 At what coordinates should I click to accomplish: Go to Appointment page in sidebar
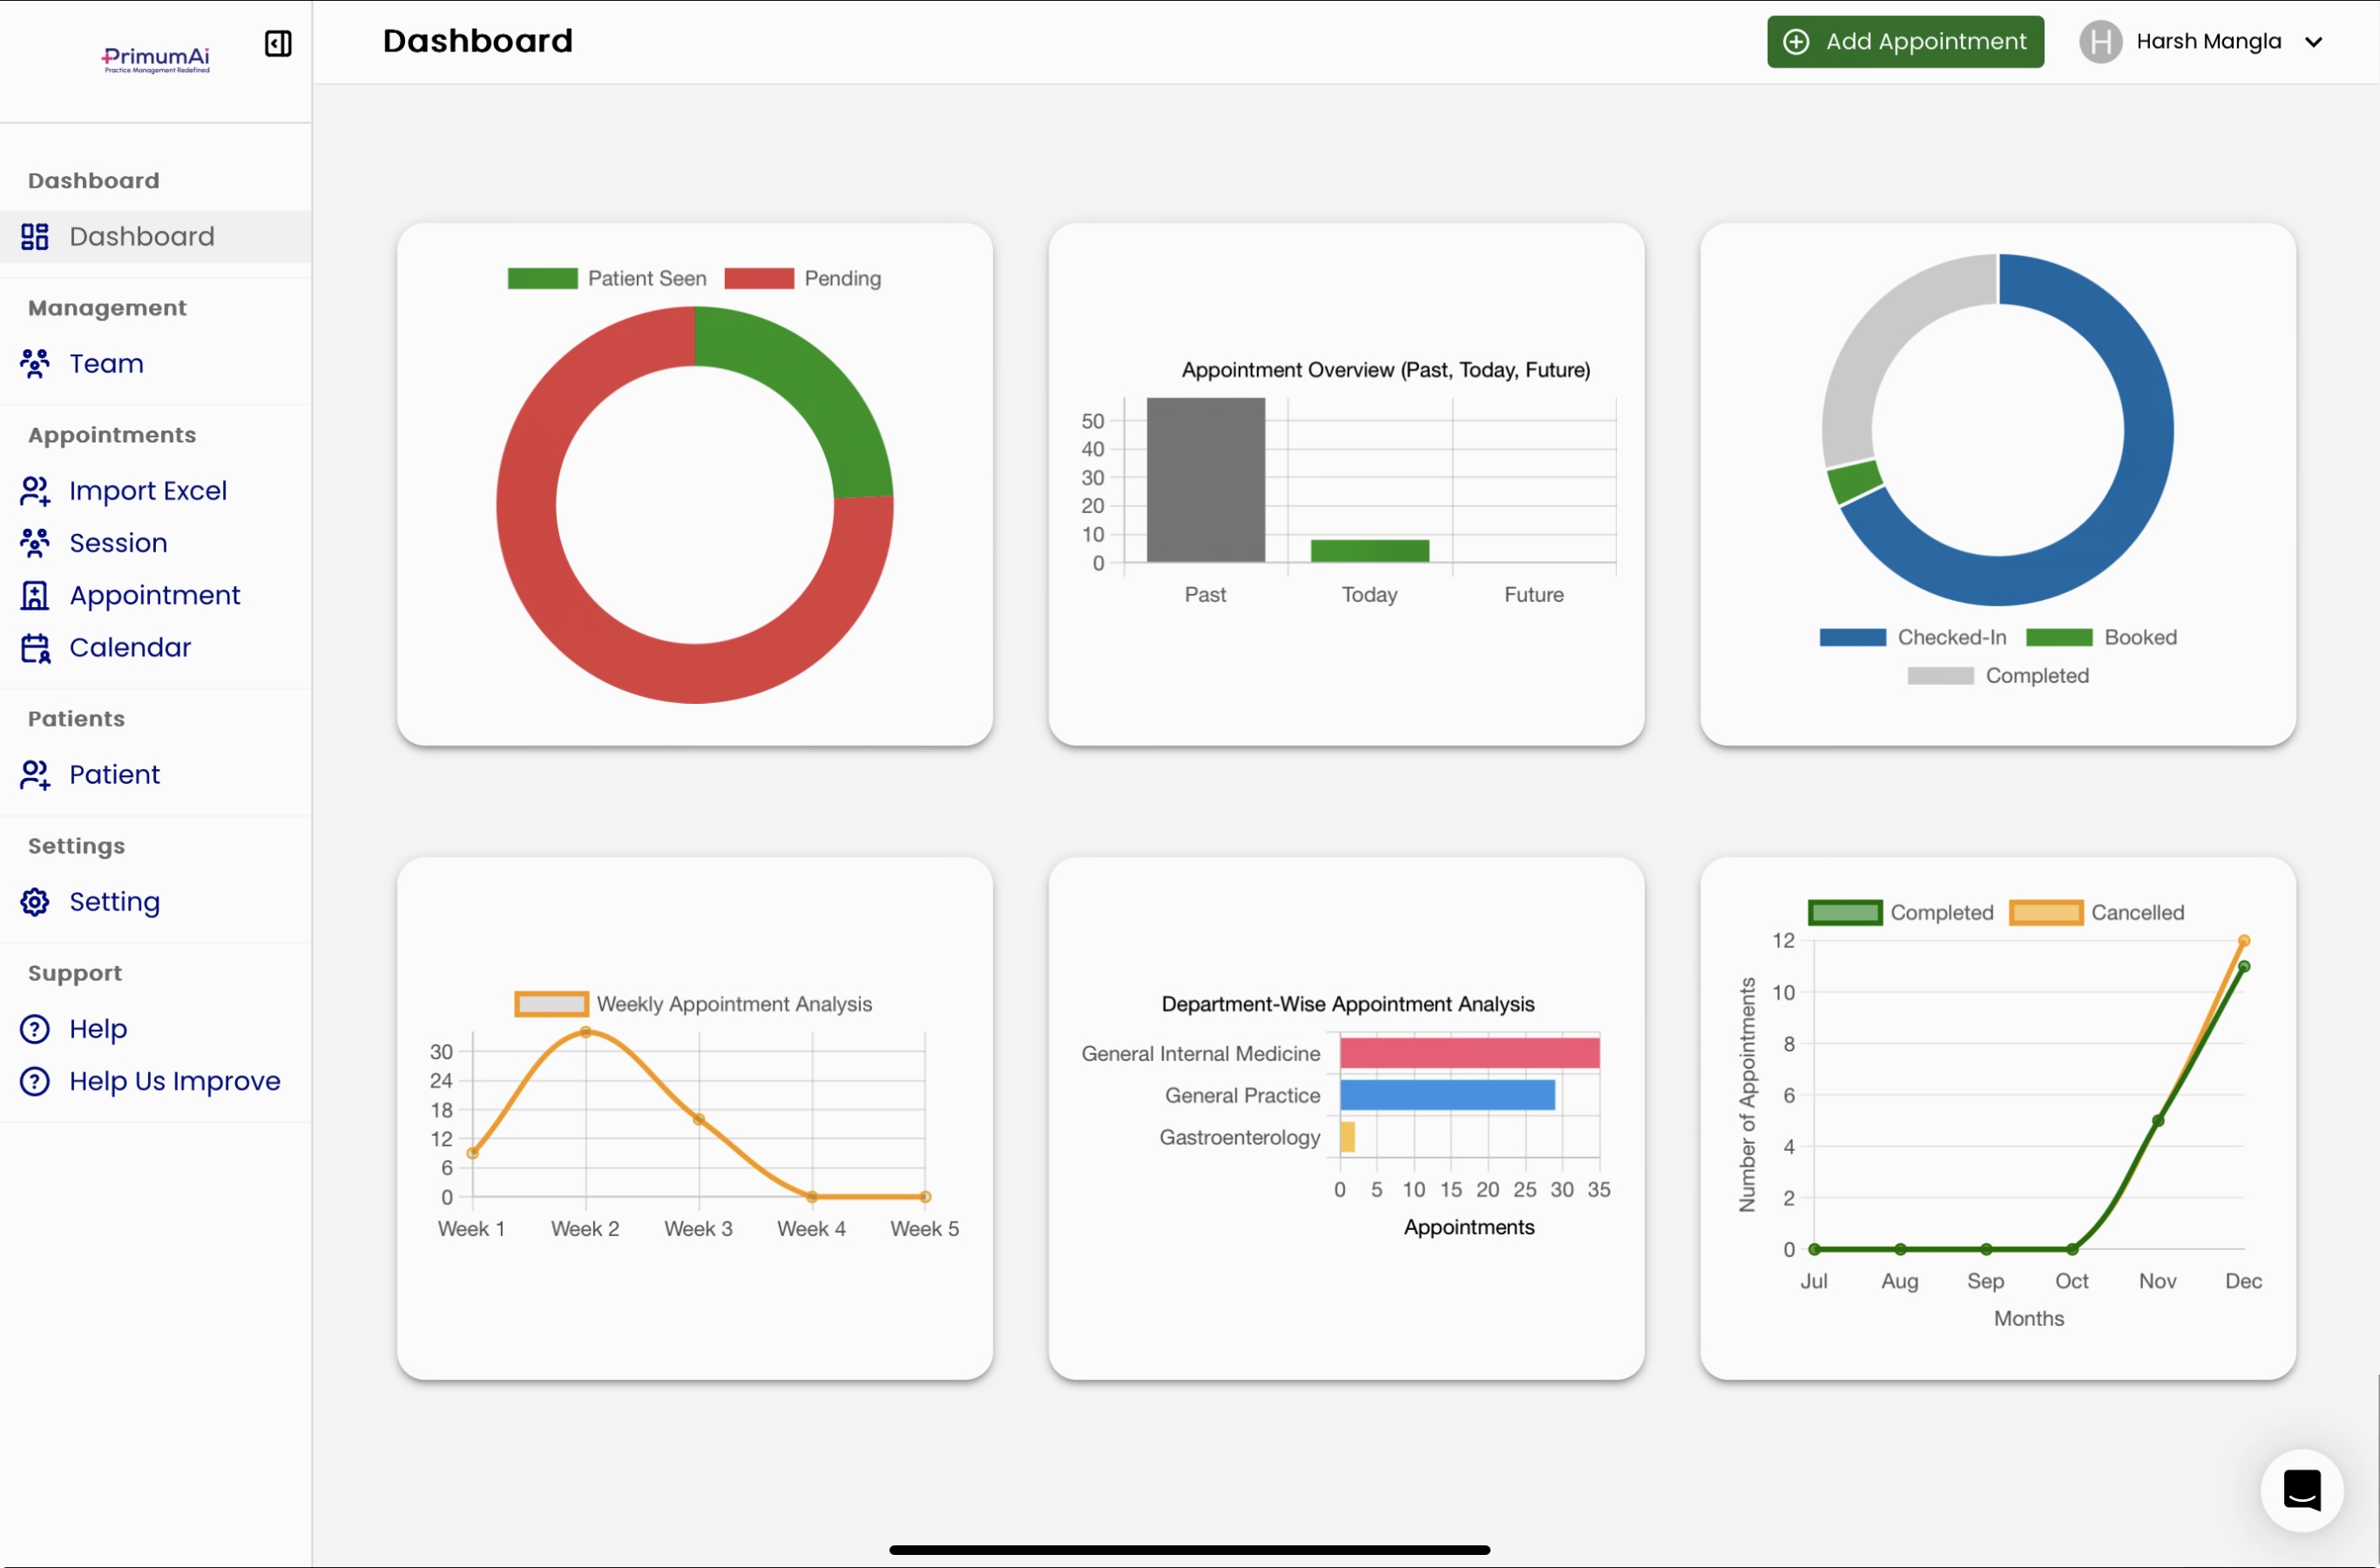tap(154, 595)
